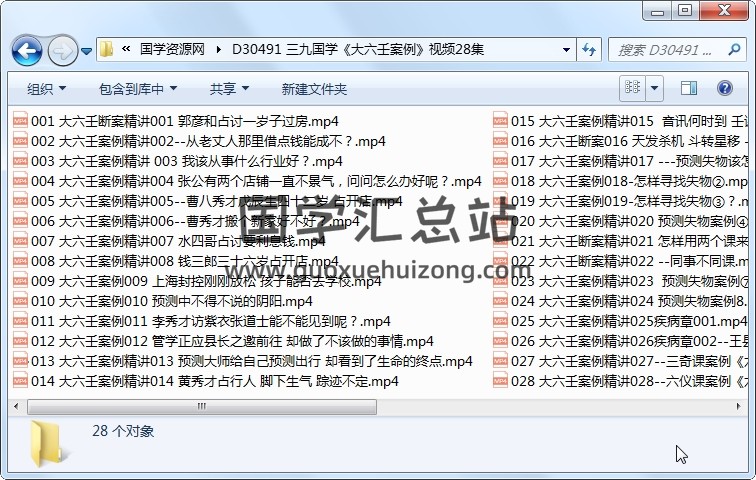Image resolution: width=756 pixels, height=480 pixels.
Task: Click MP4 icon of file 017
Action: (x=500, y=160)
